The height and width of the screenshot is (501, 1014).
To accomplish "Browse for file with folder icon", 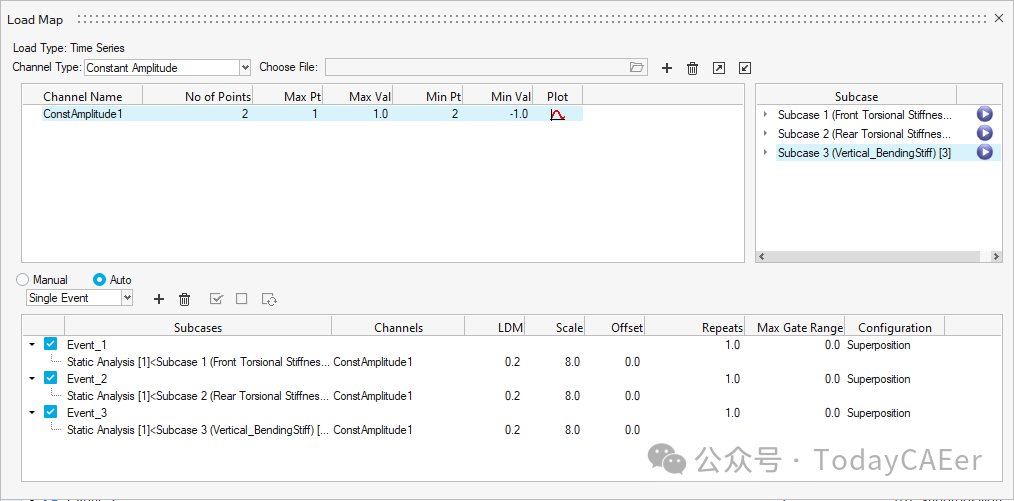I will click(x=637, y=67).
